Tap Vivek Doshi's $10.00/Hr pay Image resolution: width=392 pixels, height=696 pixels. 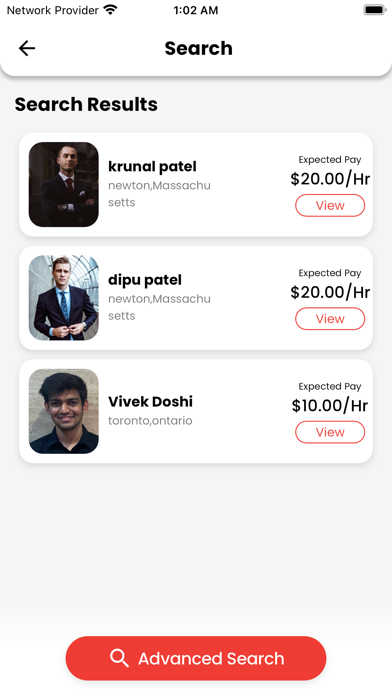tap(330, 405)
